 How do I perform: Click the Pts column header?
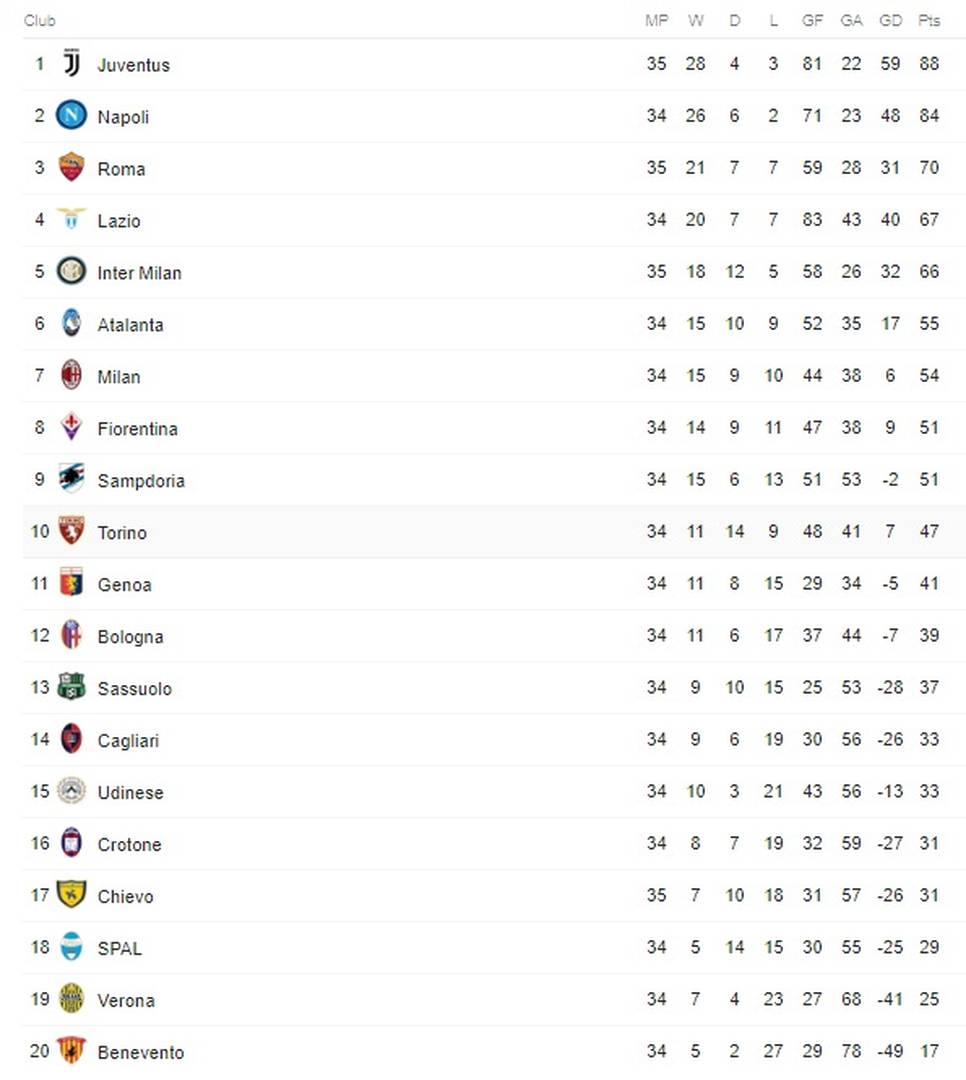coord(929,21)
